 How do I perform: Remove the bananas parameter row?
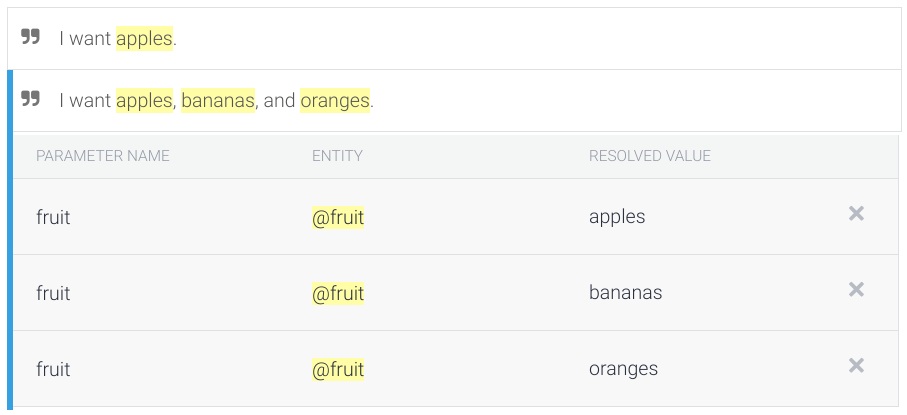click(x=856, y=290)
